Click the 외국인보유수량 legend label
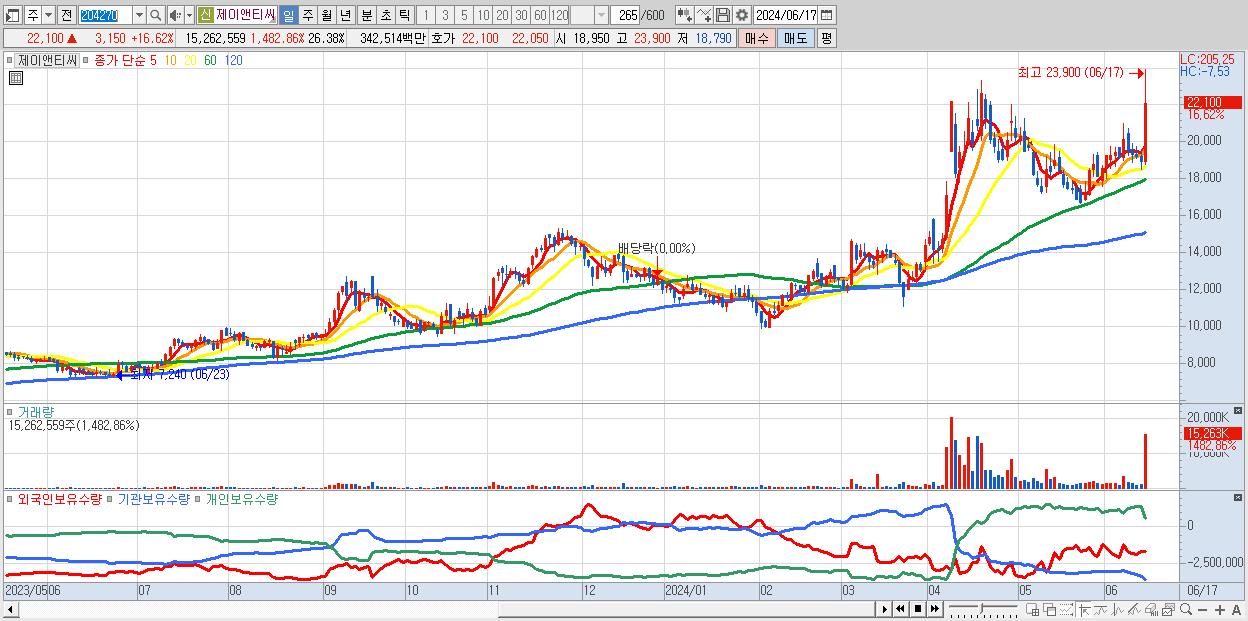 pos(59,498)
